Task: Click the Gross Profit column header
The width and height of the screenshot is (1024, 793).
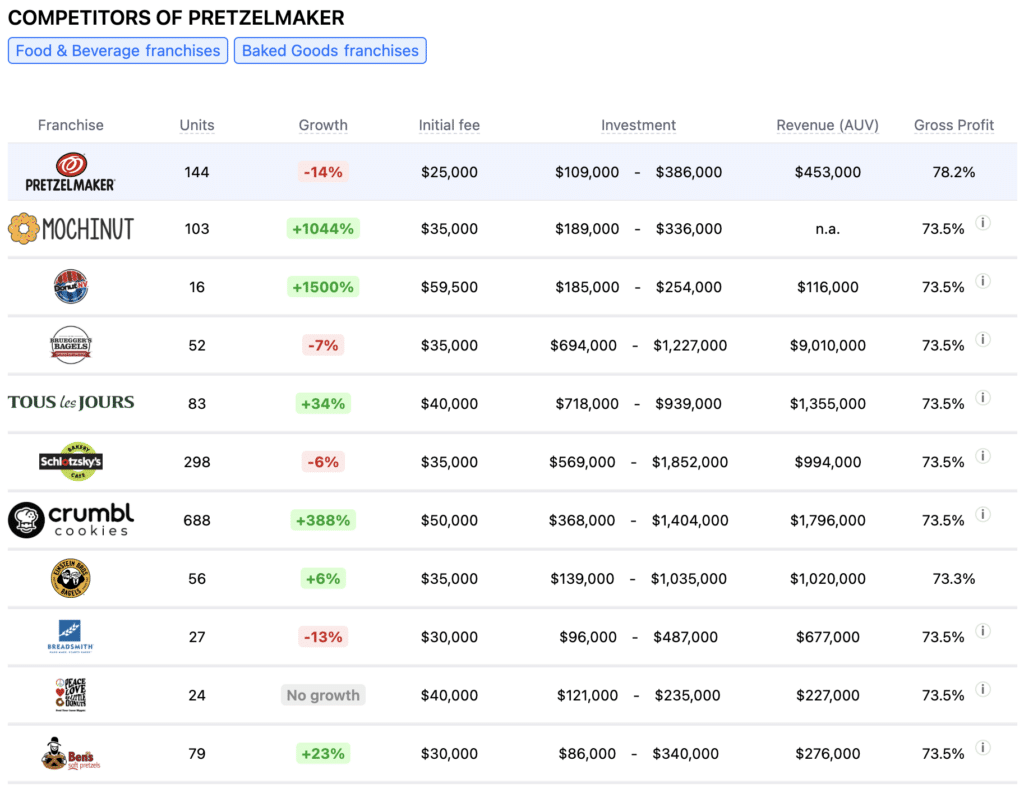Action: (x=953, y=125)
